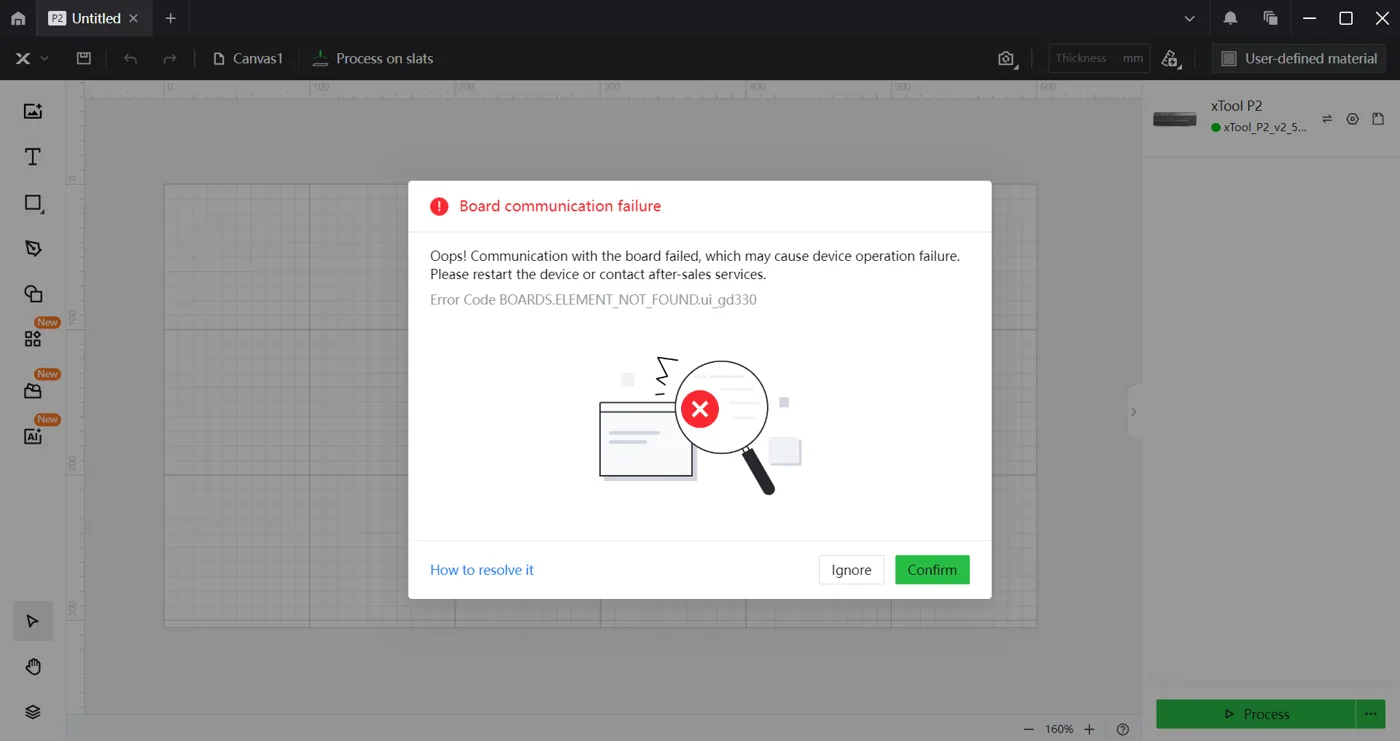Screen dimensions: 1400x741
Task: Go to the home screen icon
Action: click(x=18, y=18)
